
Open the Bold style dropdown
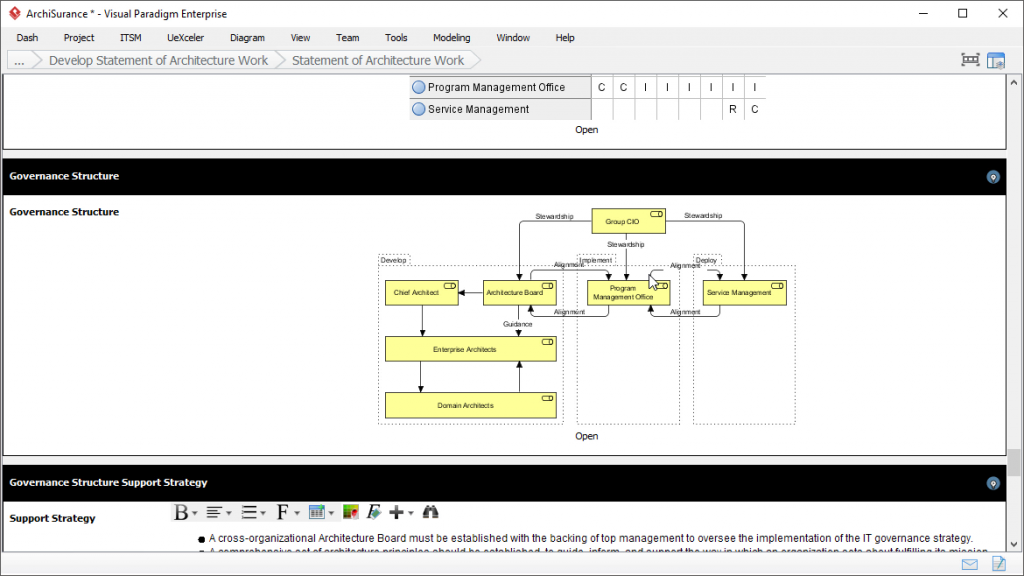(186, 512)
